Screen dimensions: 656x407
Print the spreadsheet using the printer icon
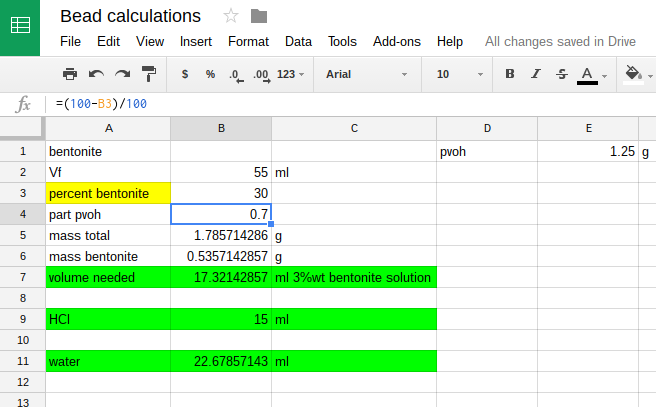70,74
